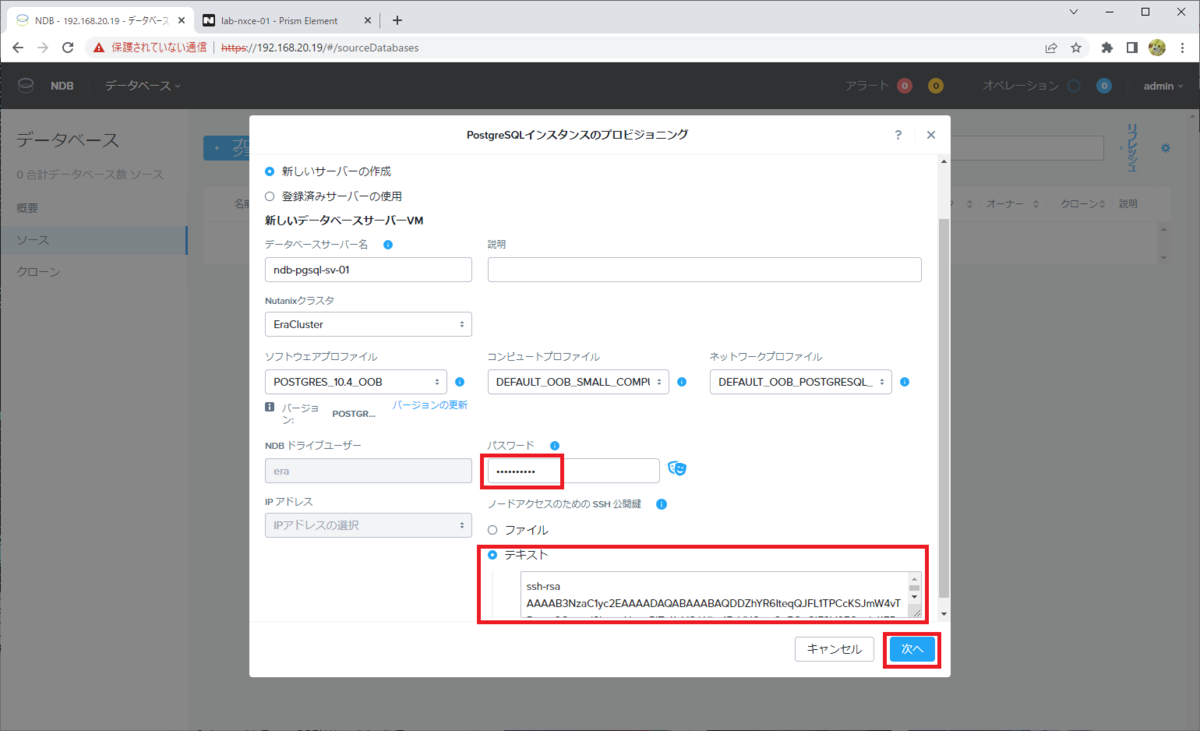Click リフレッシュ refresh link
Image resolution: width=1200 pixels, height=731 pixels.
[x=1133, y=148]
